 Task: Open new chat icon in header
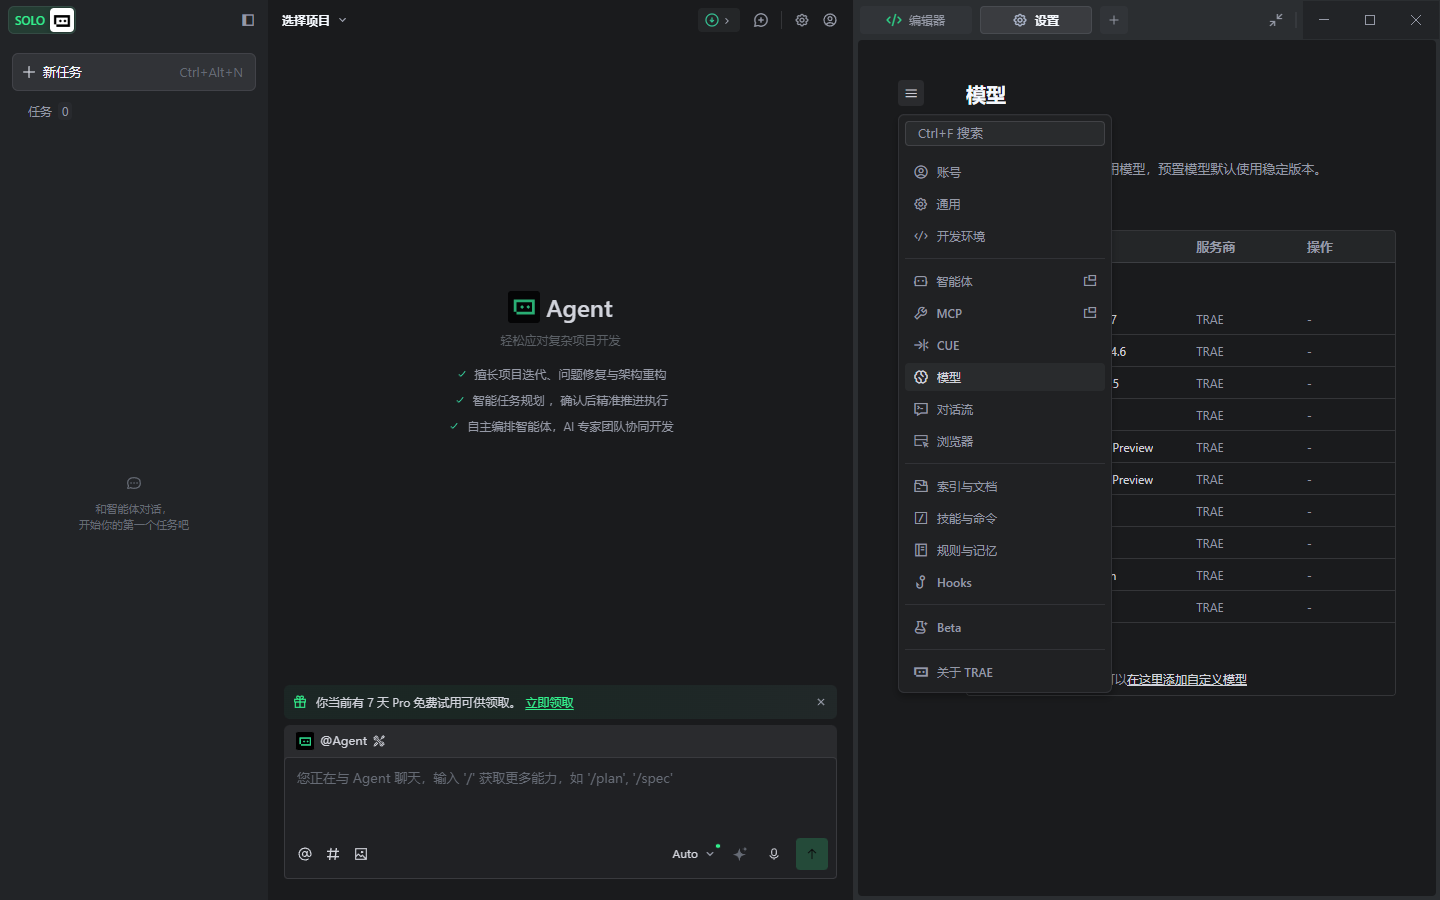pyautogui.click(x=761, y=20)
